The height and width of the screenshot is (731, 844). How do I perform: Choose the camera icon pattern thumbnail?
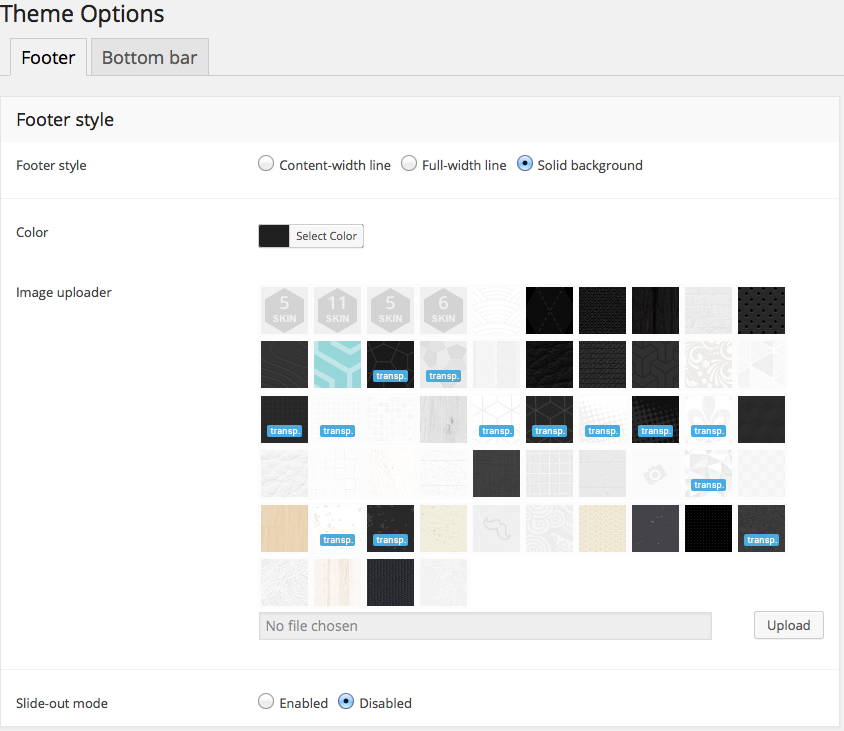(655, 474)
